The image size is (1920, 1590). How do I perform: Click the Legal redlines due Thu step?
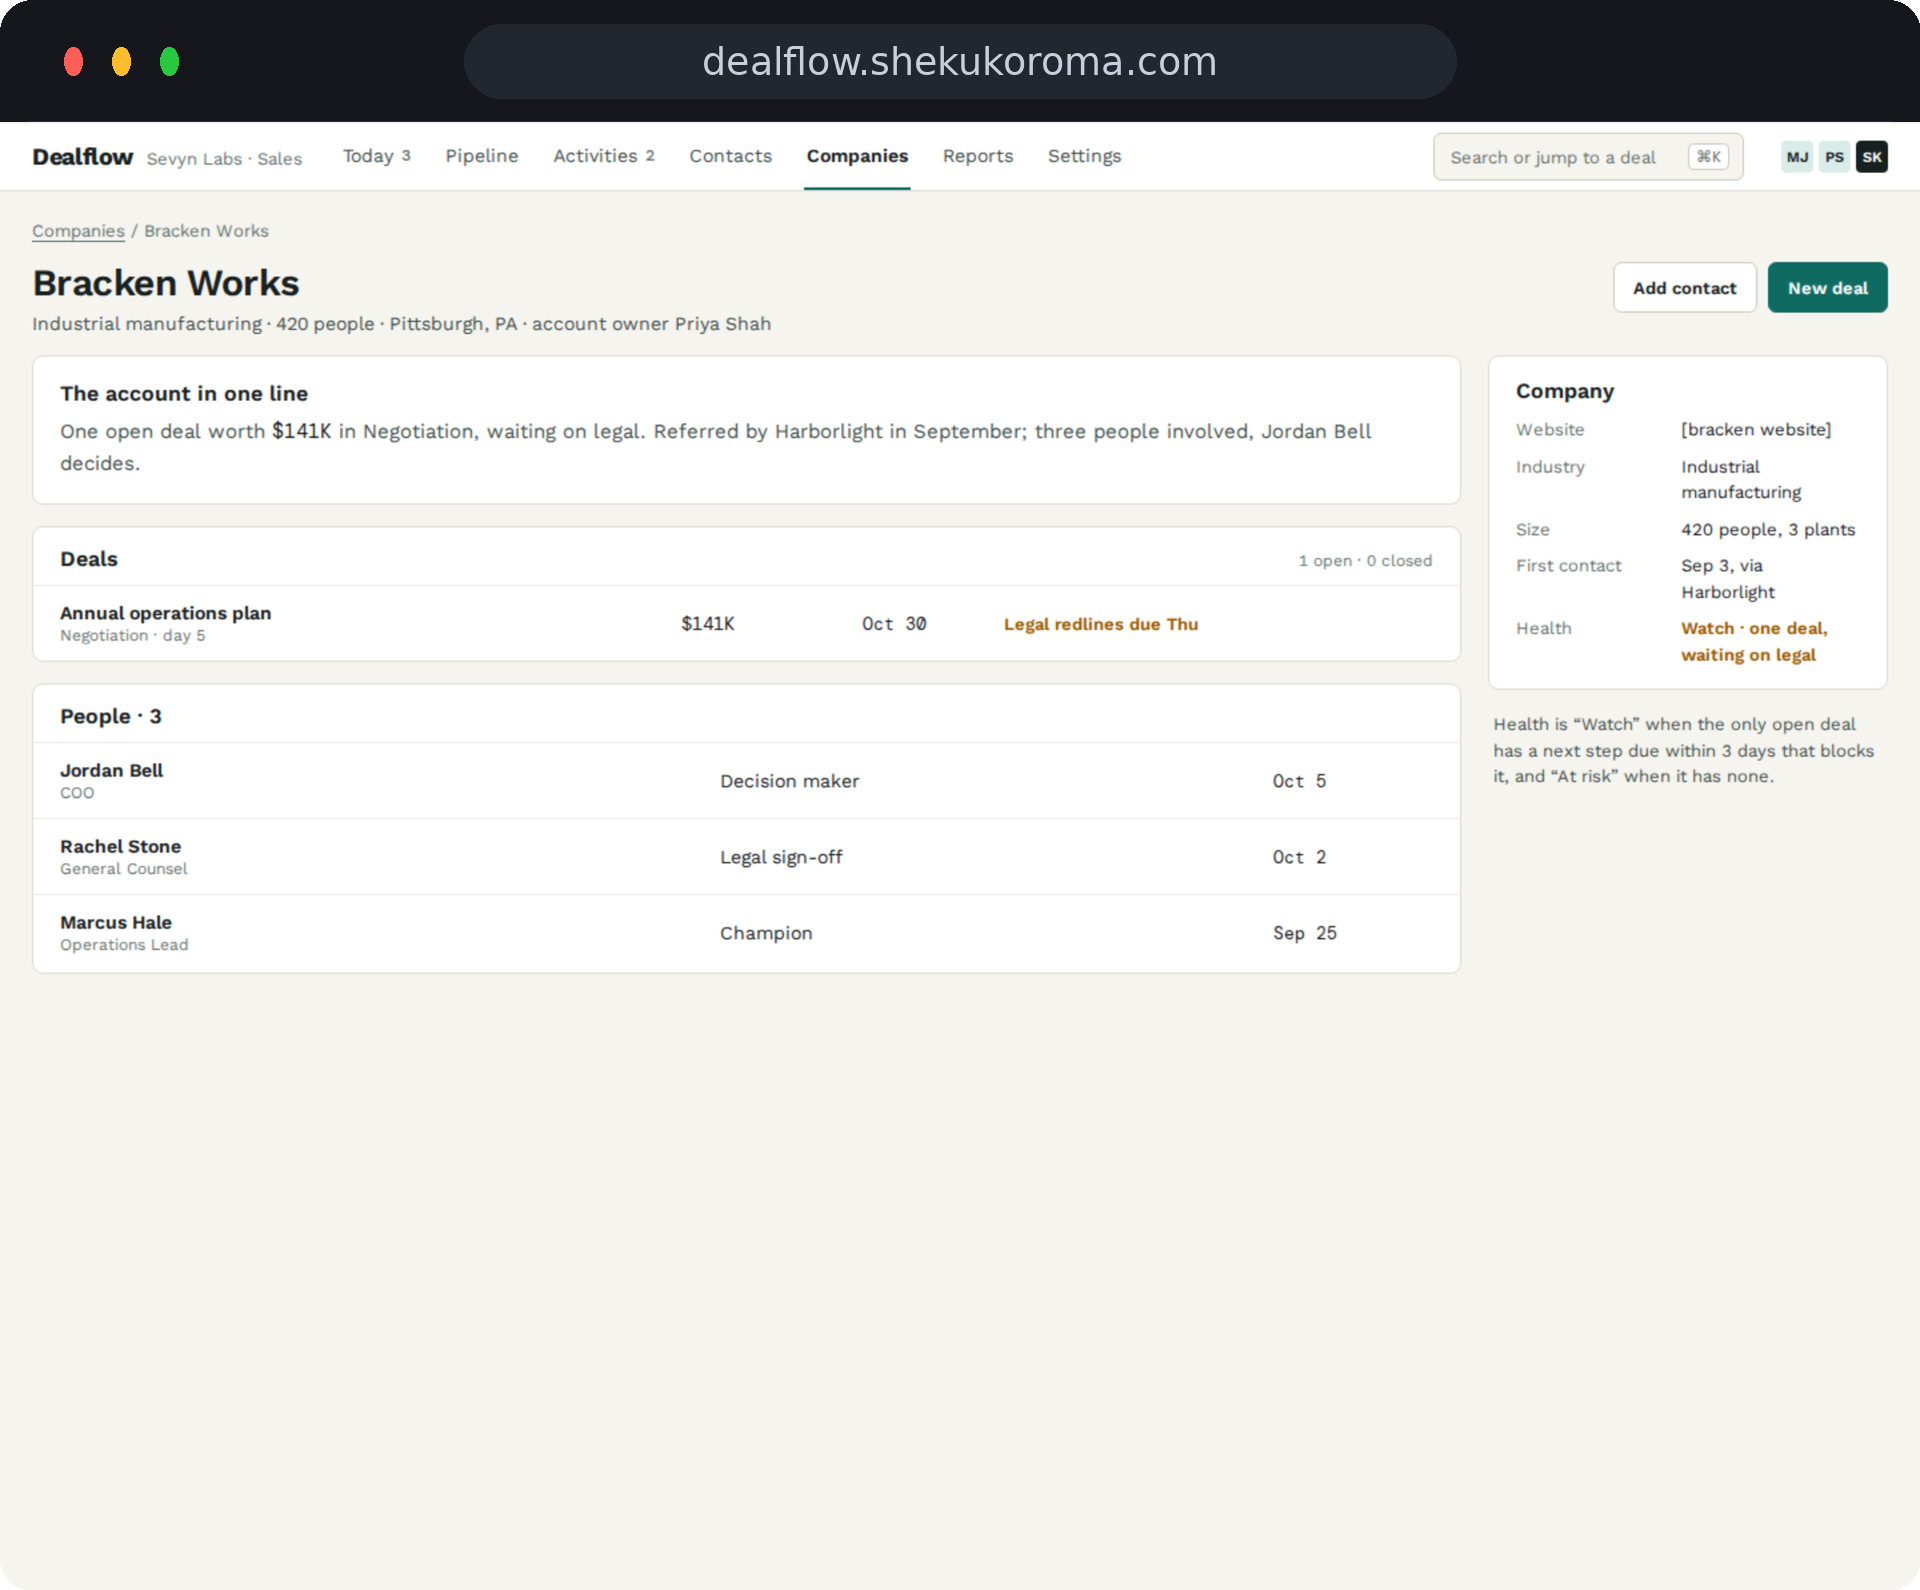[x=1100, y=624]
